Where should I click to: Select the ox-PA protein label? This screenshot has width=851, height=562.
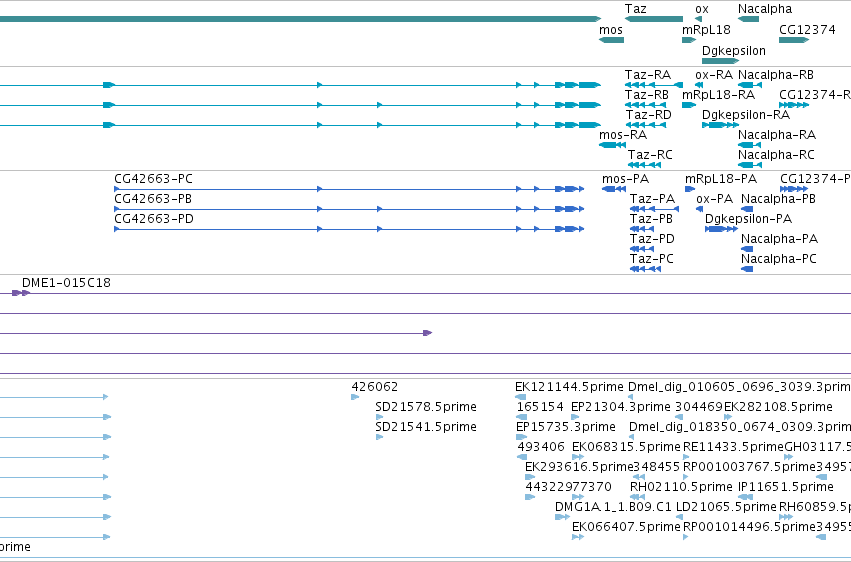pos(714,199)
